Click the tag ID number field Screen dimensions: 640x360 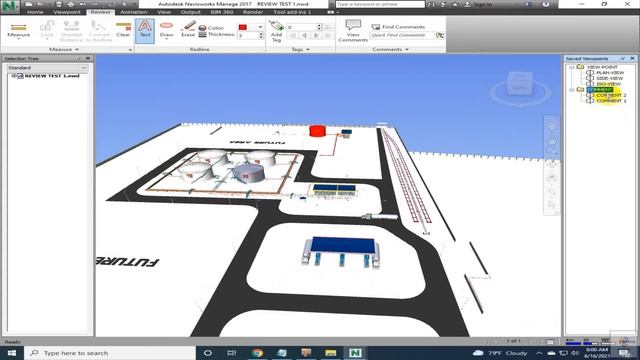pos(301,27)
